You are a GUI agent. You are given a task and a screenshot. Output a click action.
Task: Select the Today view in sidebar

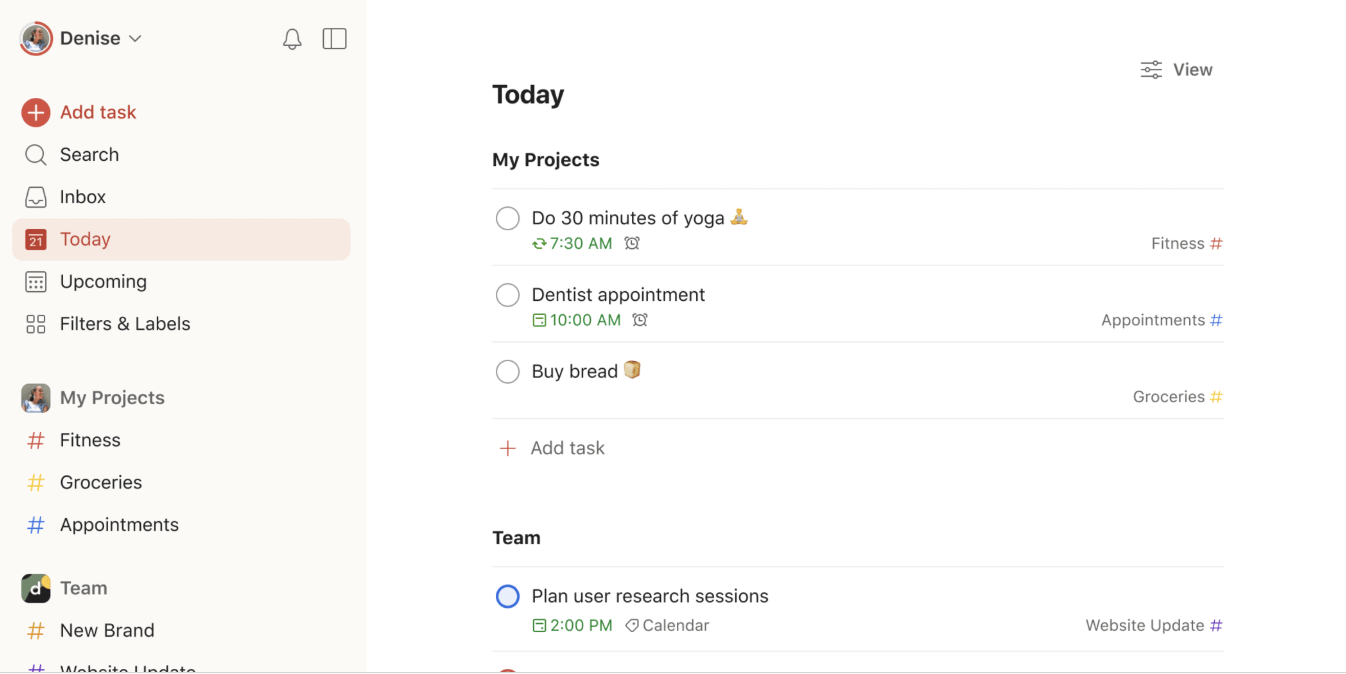pyautogui.click(x=85, y=240)
